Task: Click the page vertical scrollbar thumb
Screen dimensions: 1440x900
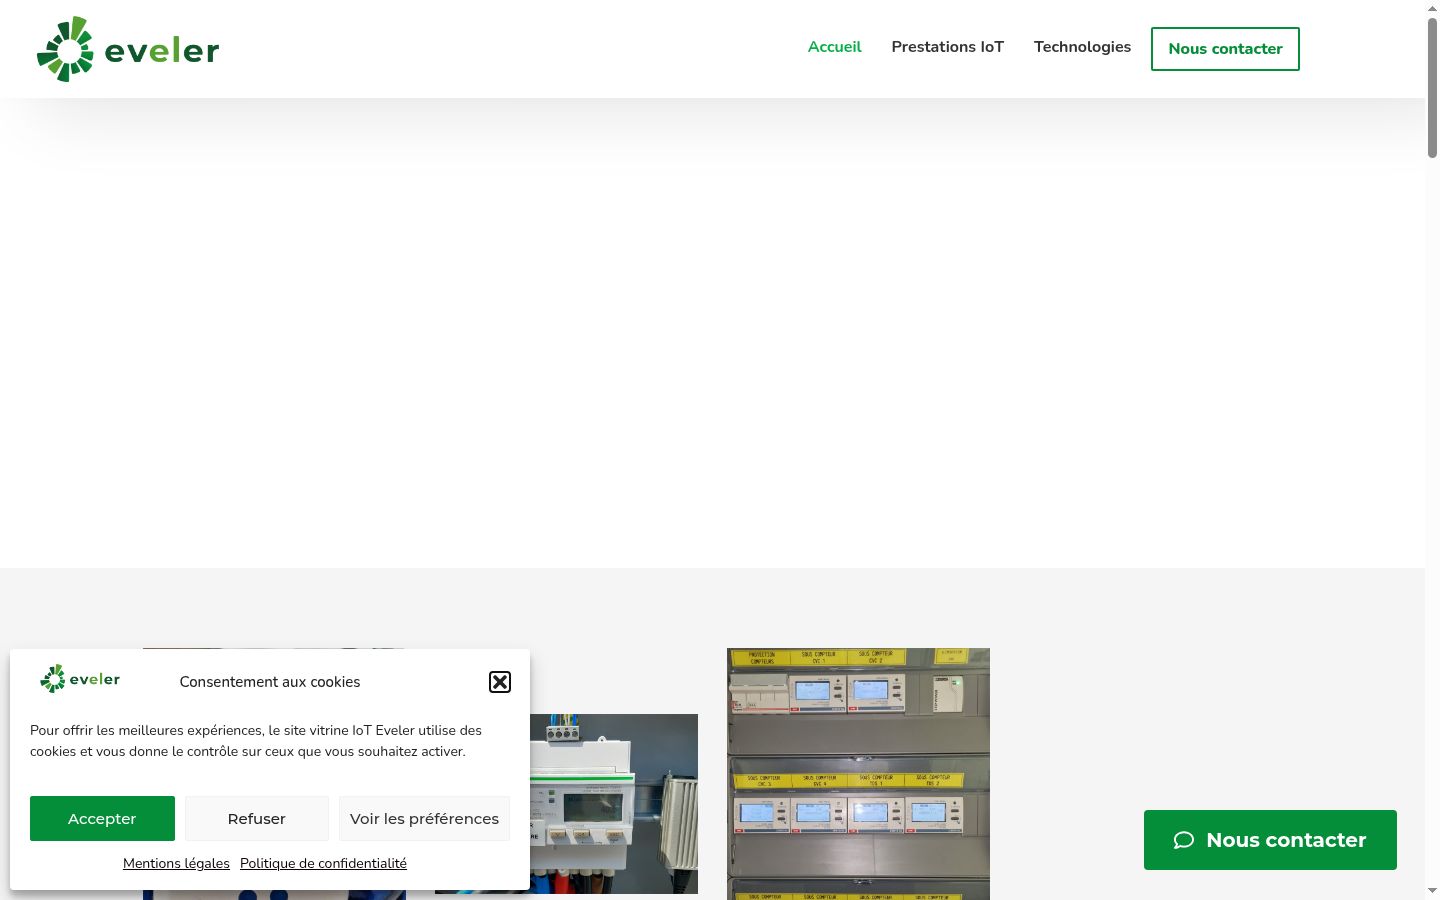Action: click(x=1432, y=87)
